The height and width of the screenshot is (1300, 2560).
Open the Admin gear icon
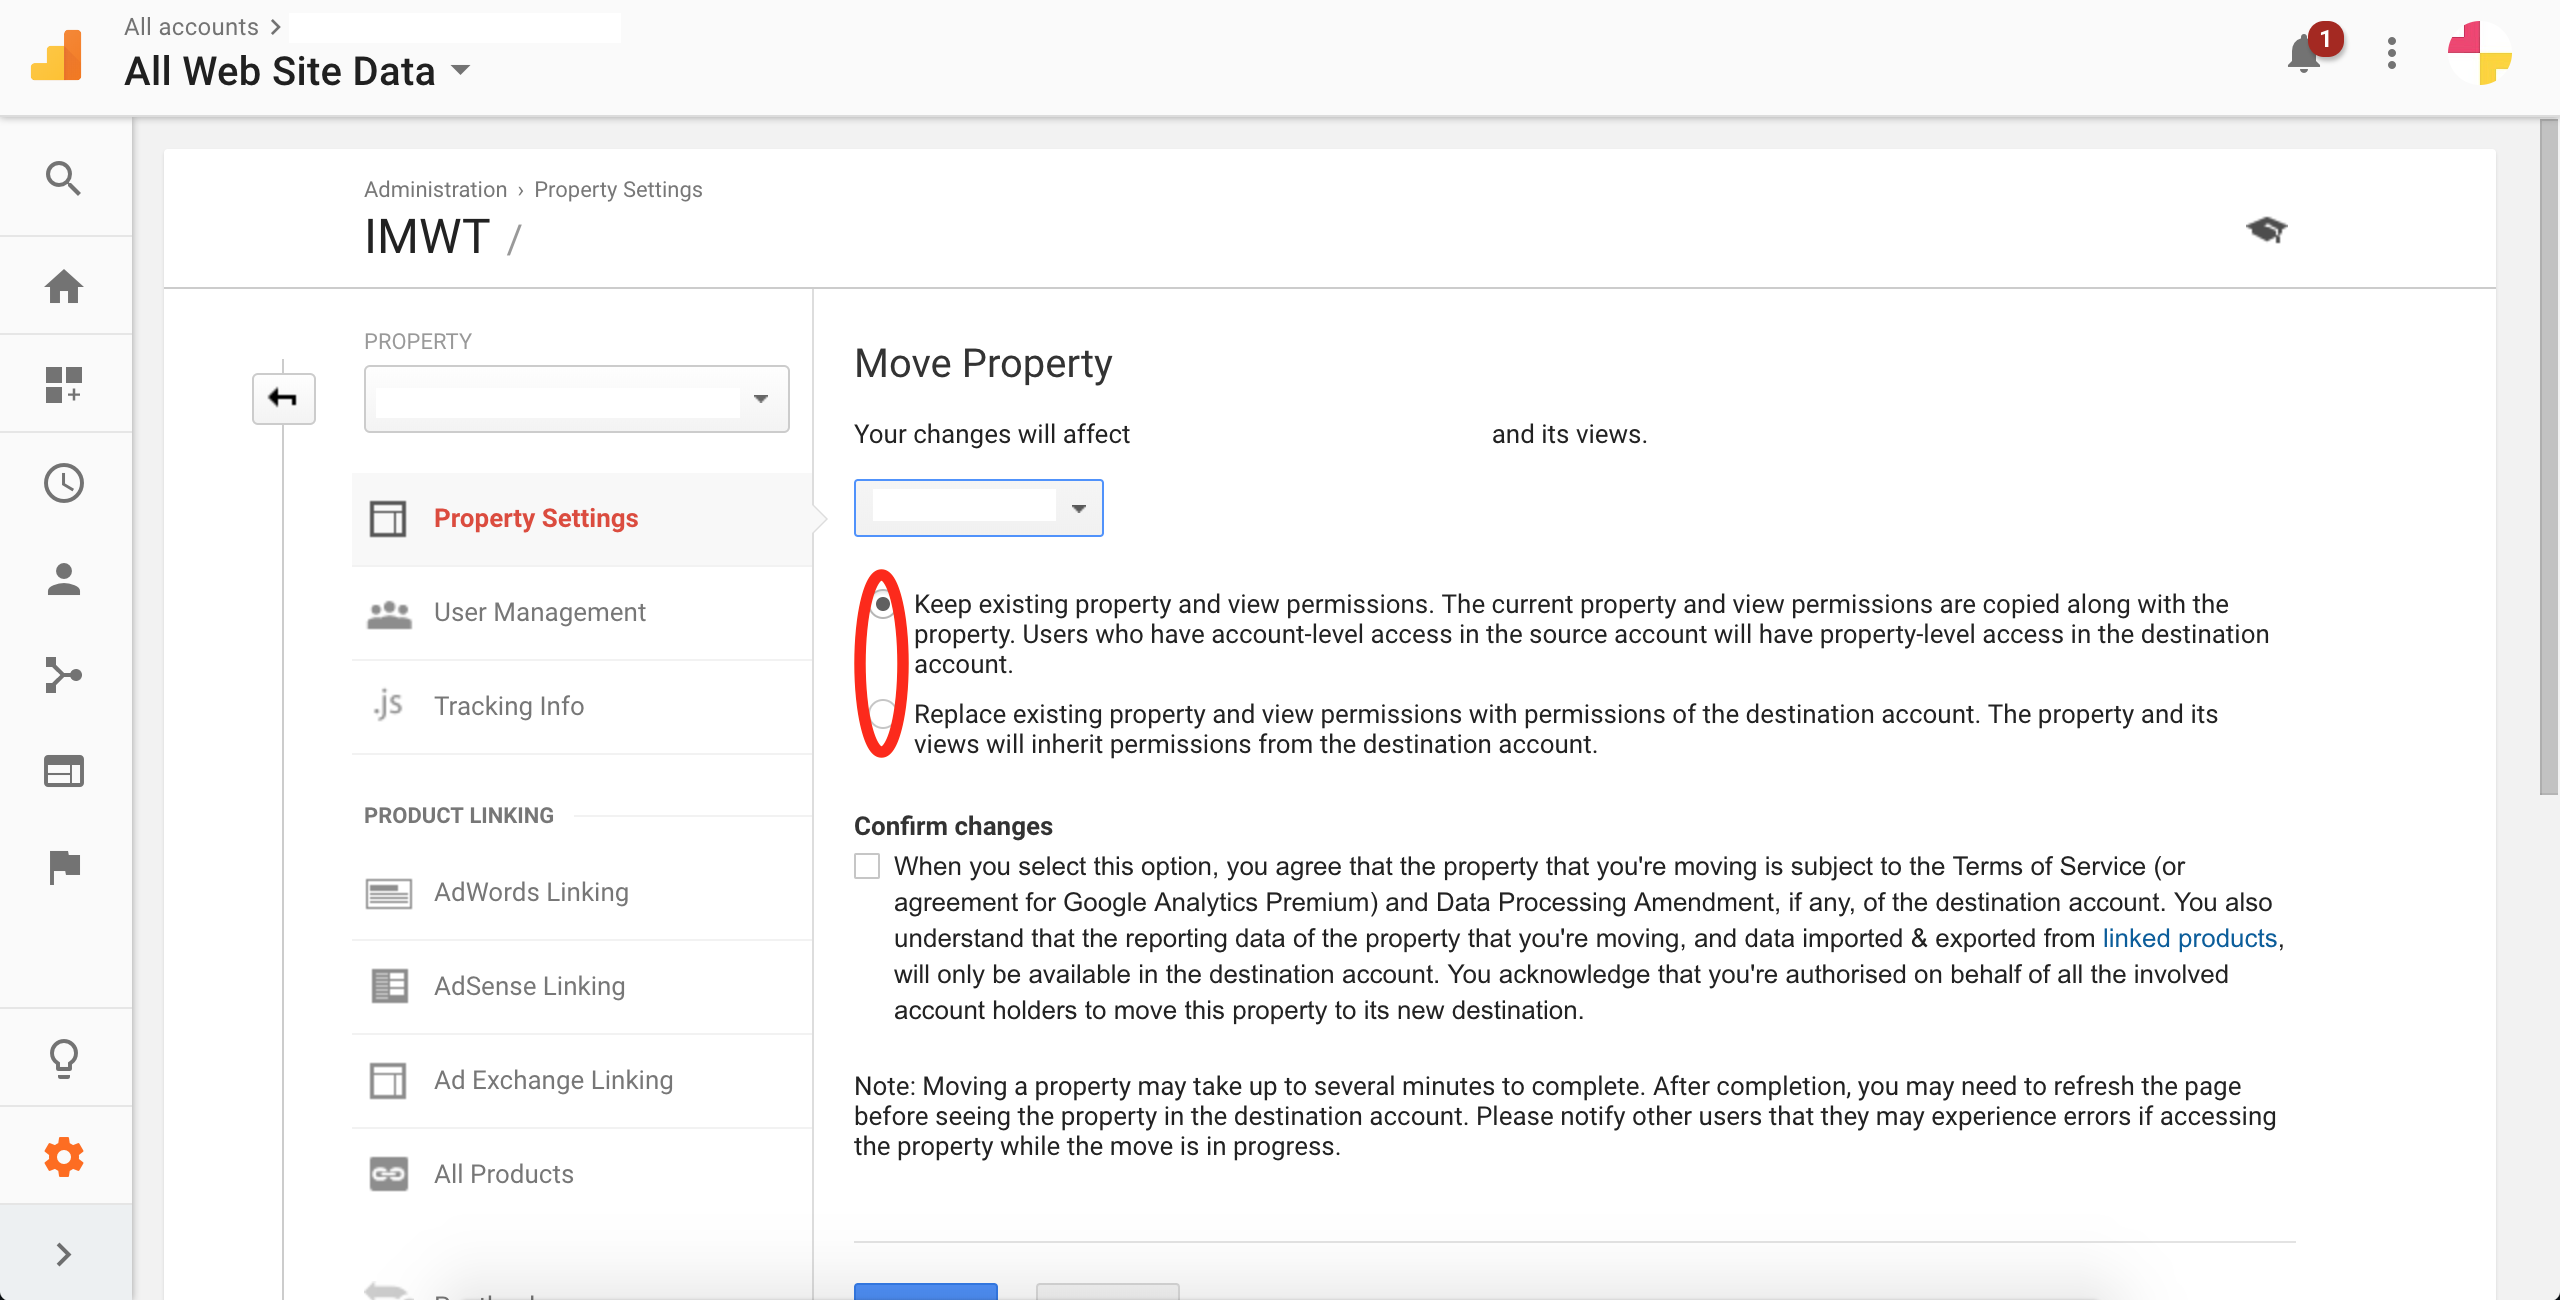coord(63,1157)
